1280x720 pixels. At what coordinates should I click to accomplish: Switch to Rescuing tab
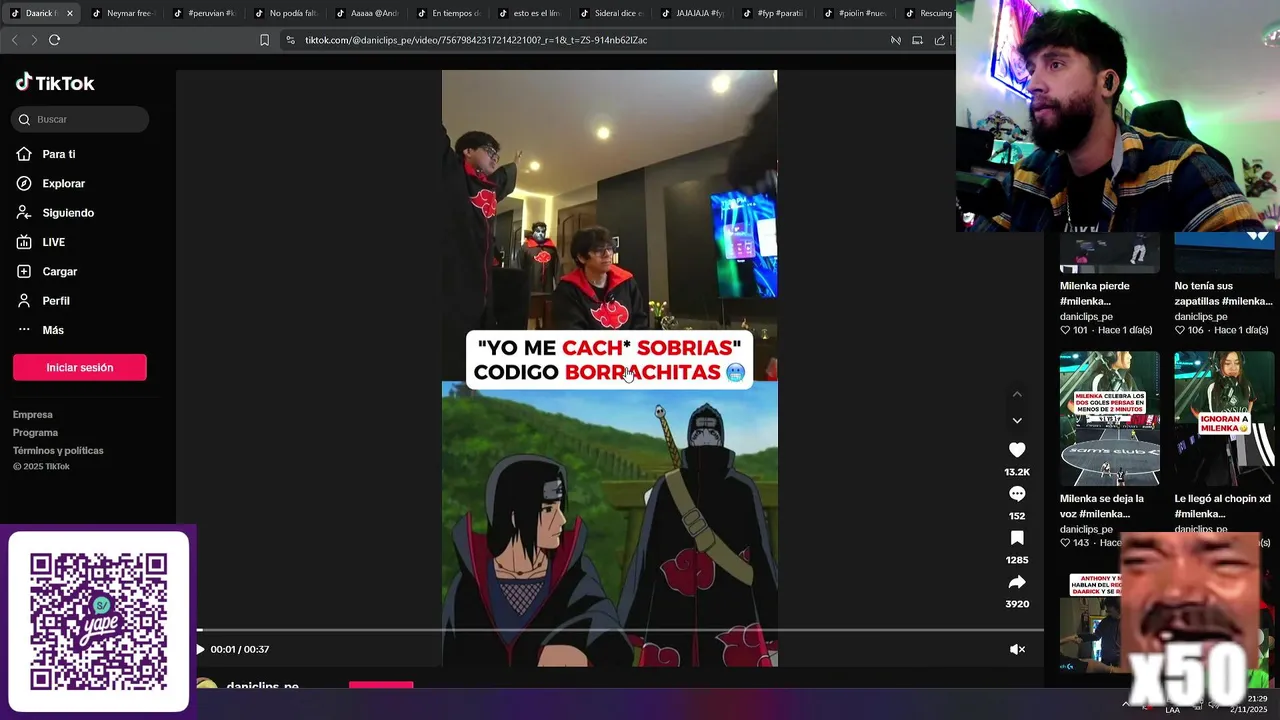click(x=930, y=14)
